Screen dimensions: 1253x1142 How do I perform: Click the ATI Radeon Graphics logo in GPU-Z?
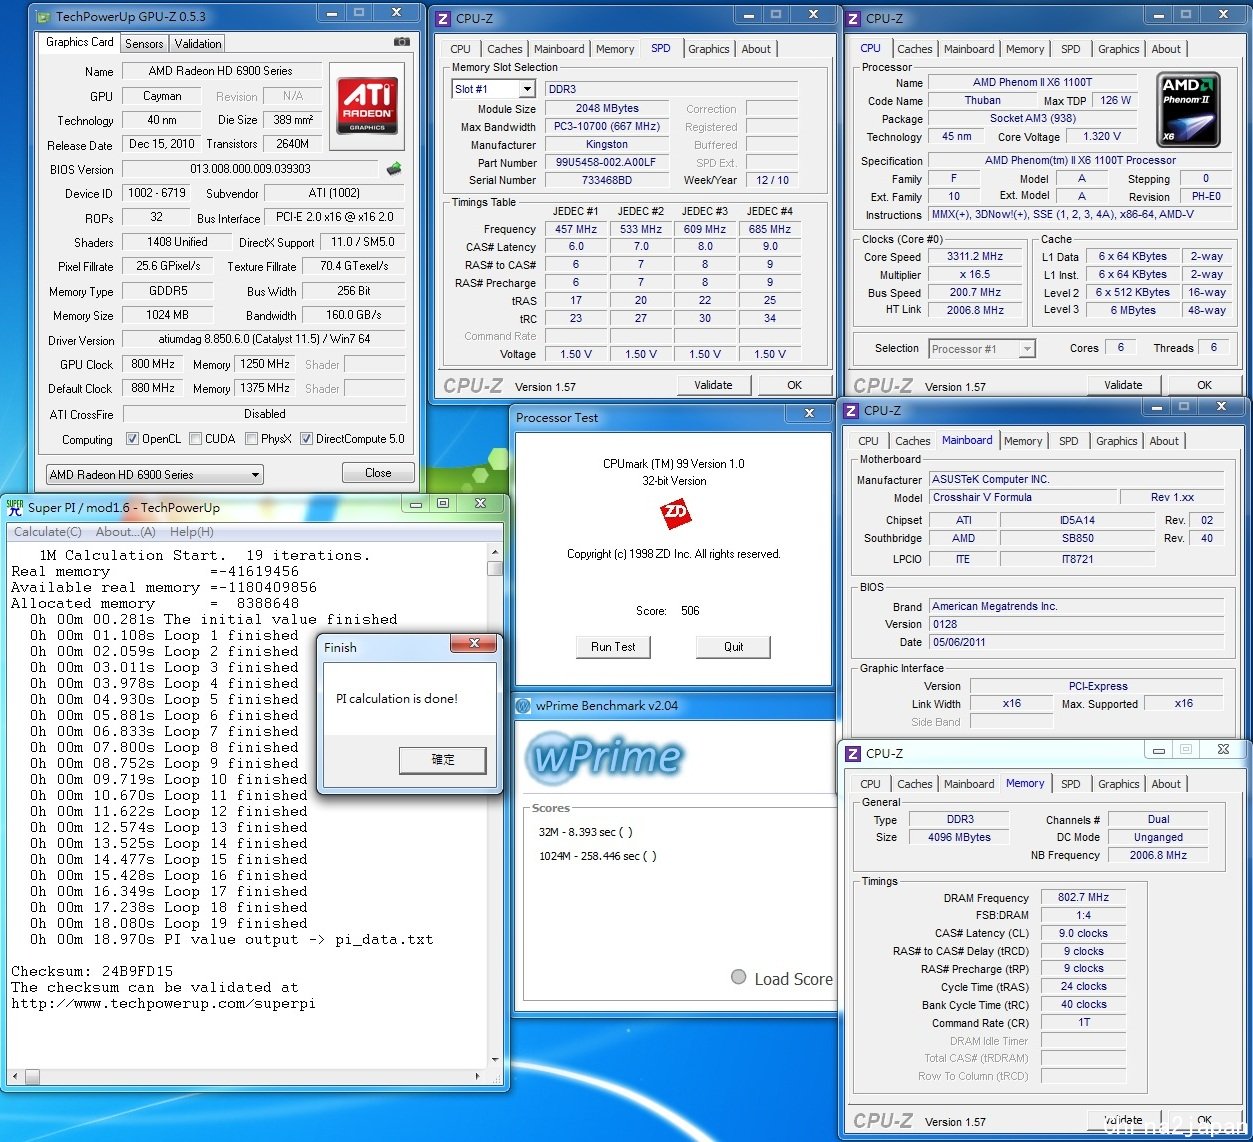point(367,106)
